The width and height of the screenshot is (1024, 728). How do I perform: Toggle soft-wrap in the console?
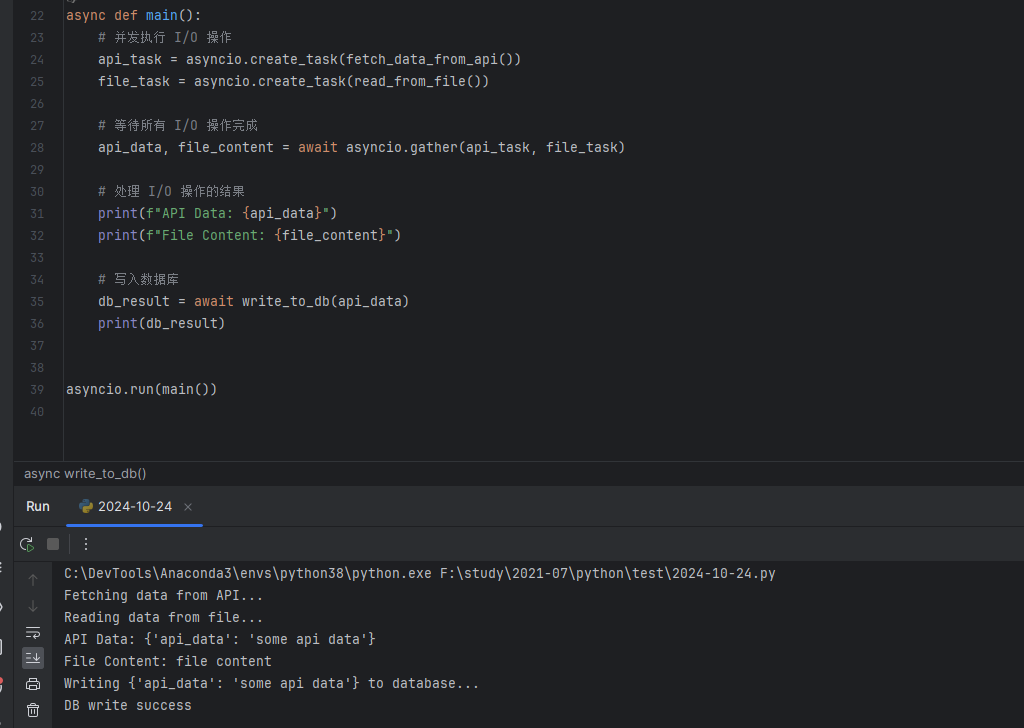click(33, 632)
